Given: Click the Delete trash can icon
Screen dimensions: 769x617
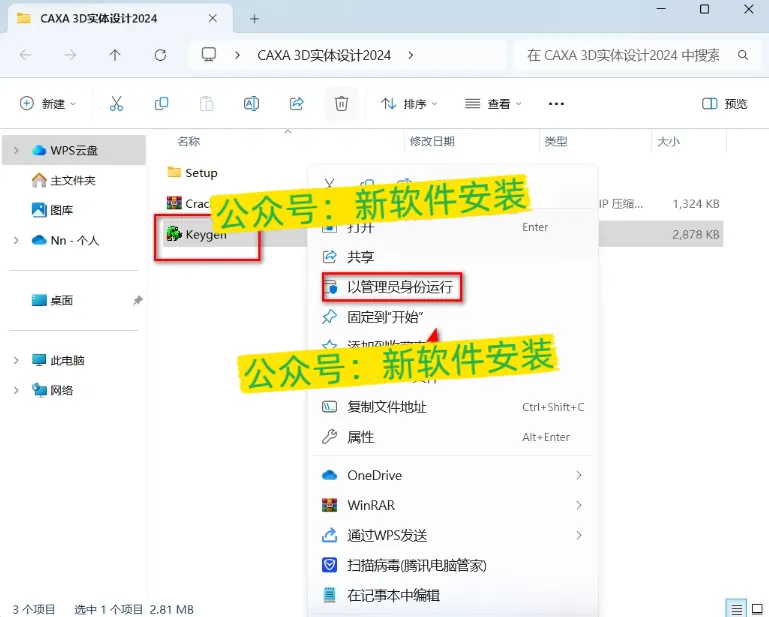Looking at the screenshot, I should (x=341, y=103).
